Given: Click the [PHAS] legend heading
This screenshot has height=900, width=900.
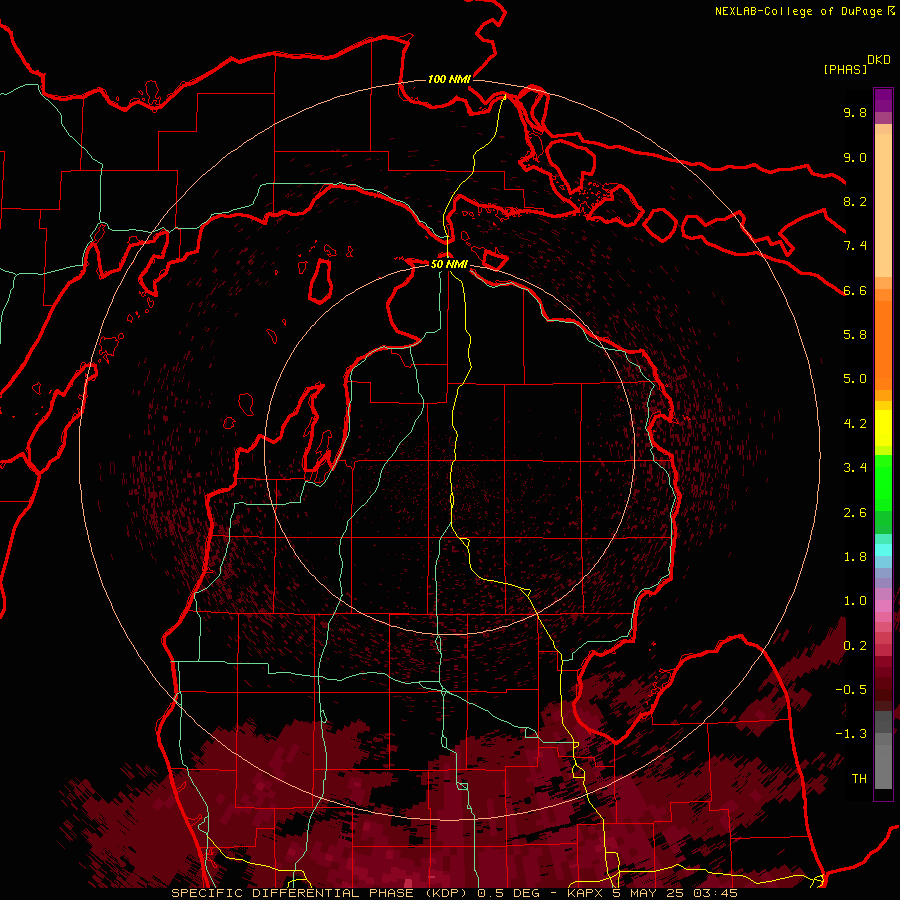Looking at the screenshot, I should click(x=845, y=69).
